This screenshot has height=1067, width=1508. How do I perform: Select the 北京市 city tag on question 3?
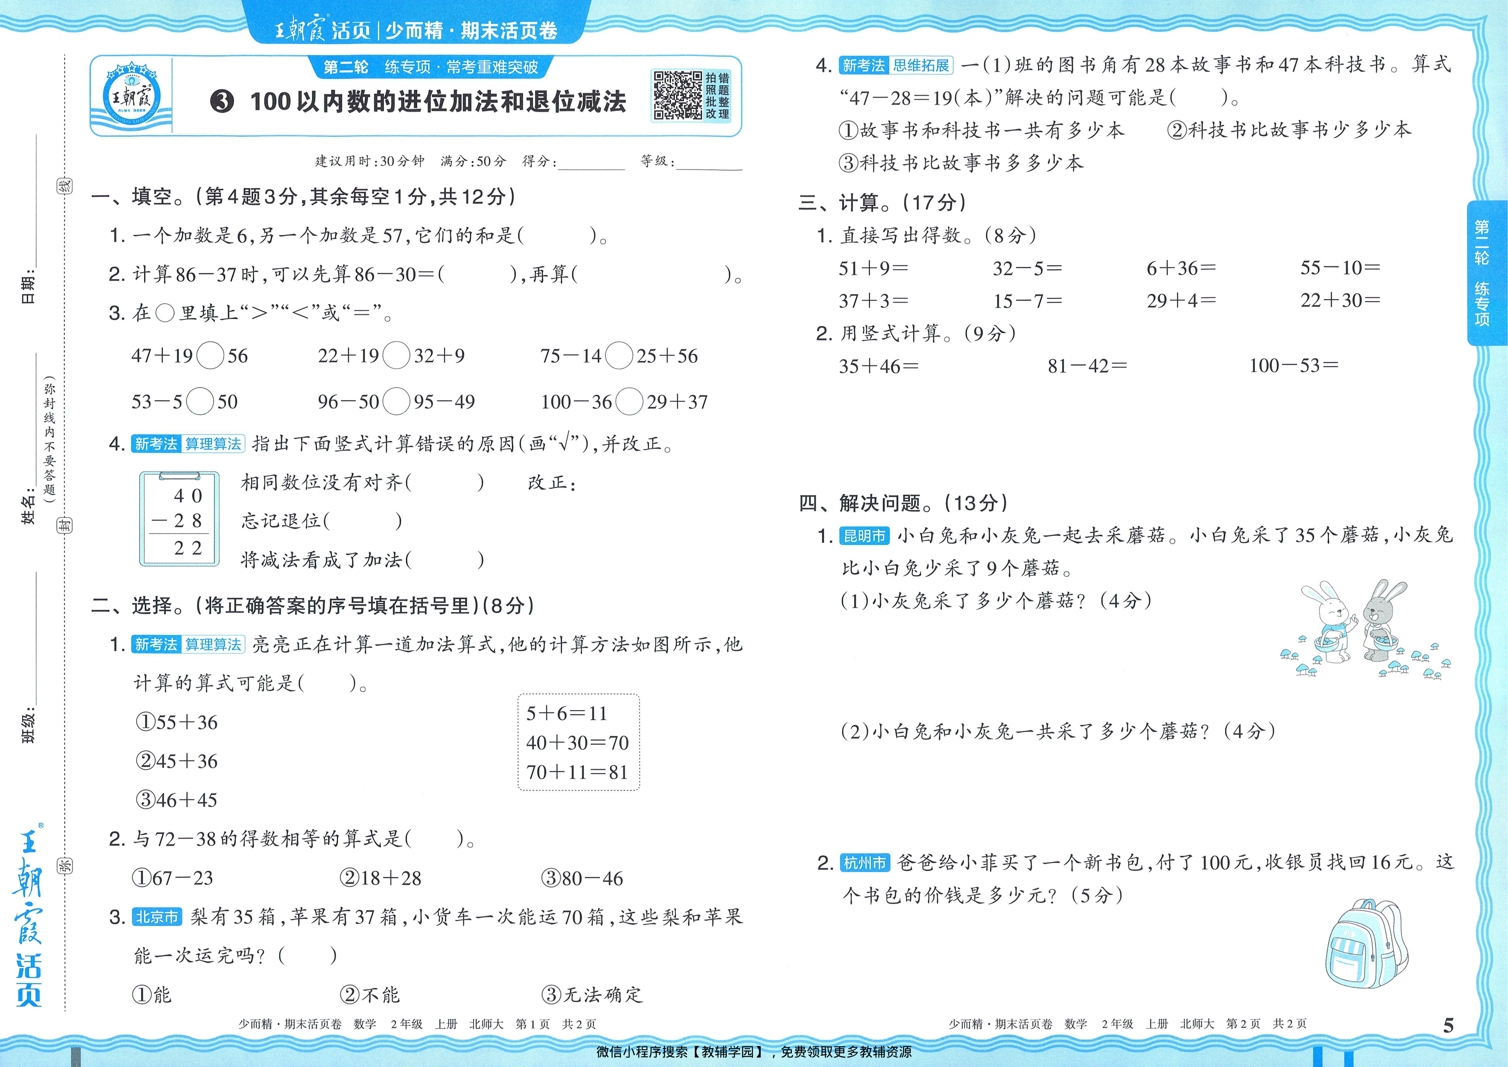point(157,915)
